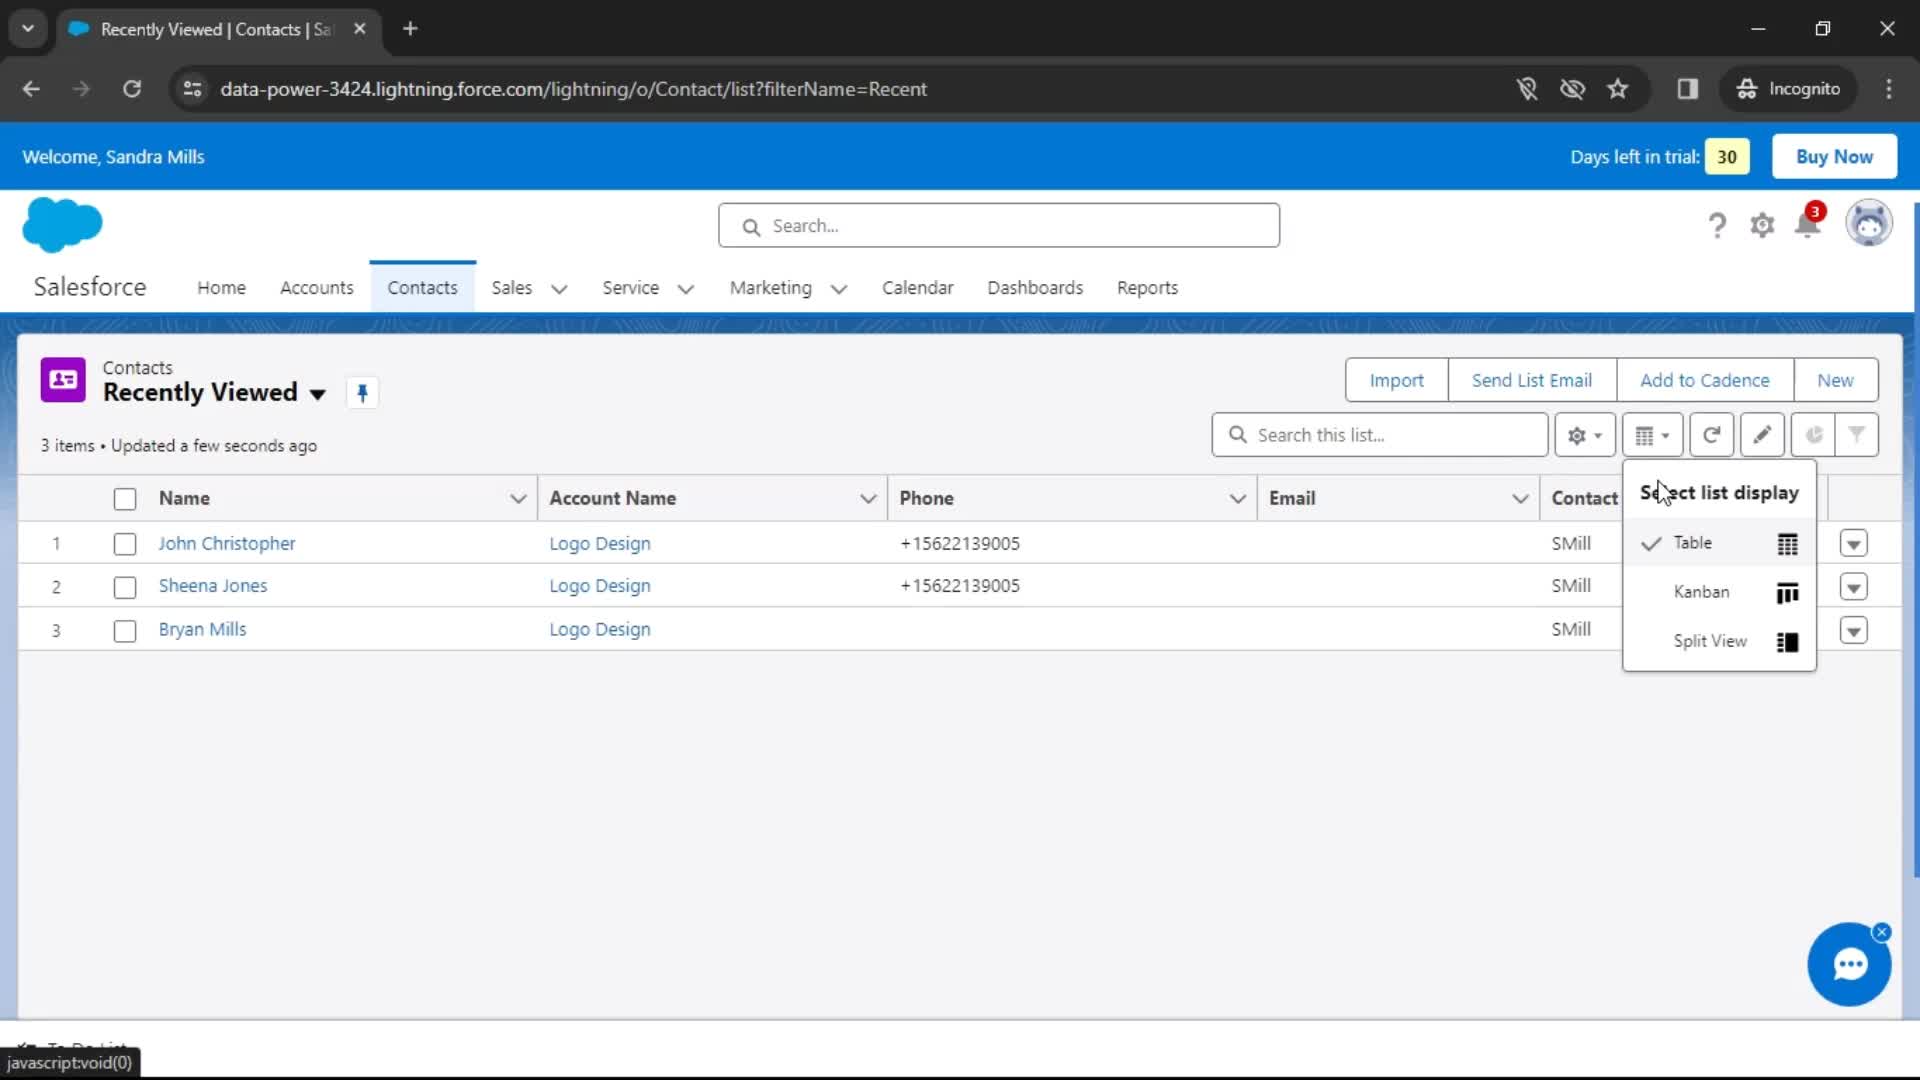Open Logo Design account for Bryan Mills
Image resolution: width=1920 pixels, height=1080 pixels.
click(x=600, y=629)
